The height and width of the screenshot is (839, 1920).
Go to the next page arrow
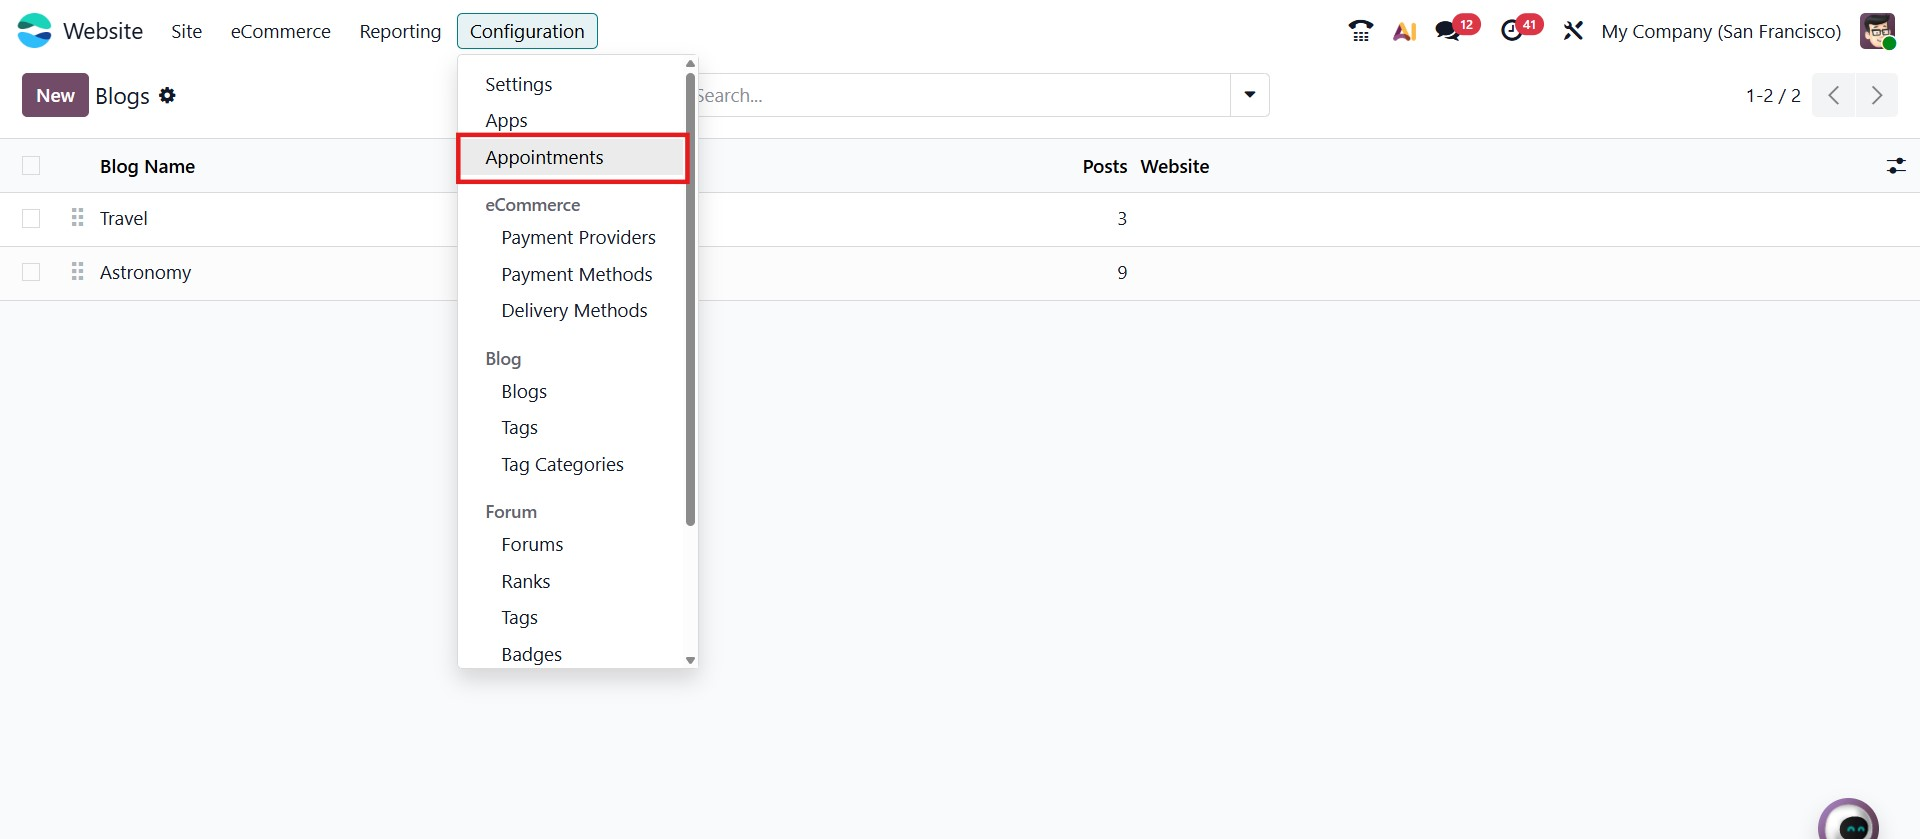pos(1876,95)
